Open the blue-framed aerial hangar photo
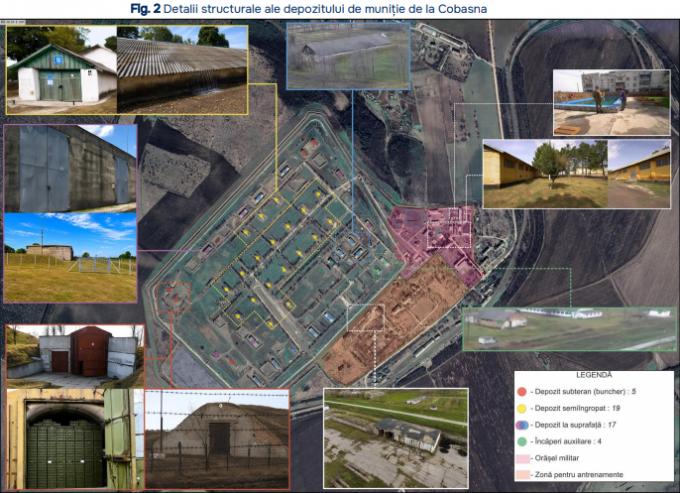This screenshot has width=680, height=493. 348,56
